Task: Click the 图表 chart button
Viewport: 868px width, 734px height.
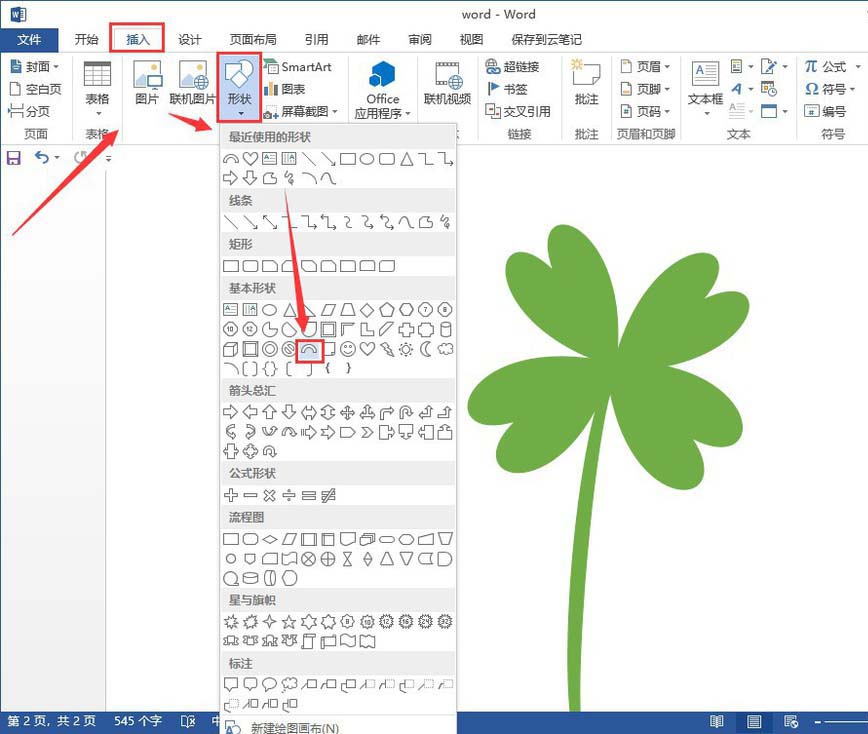Action: [x=285, y=89]
